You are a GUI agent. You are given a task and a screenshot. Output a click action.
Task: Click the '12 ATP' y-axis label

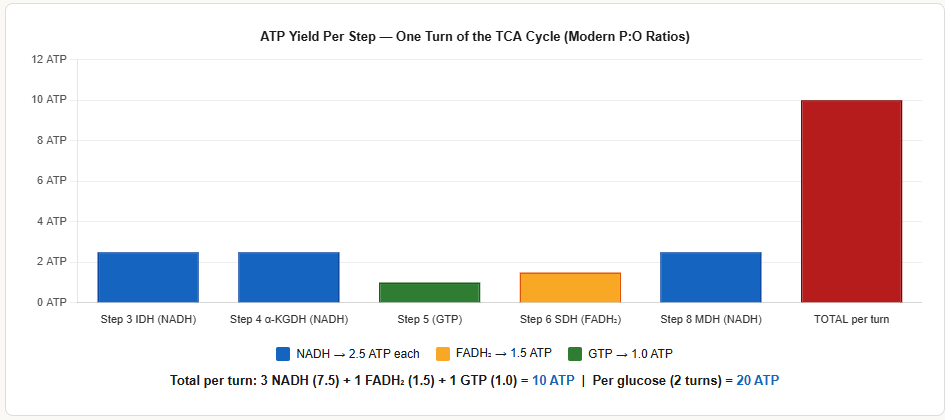pyautogui.click(x=49, y=60)
